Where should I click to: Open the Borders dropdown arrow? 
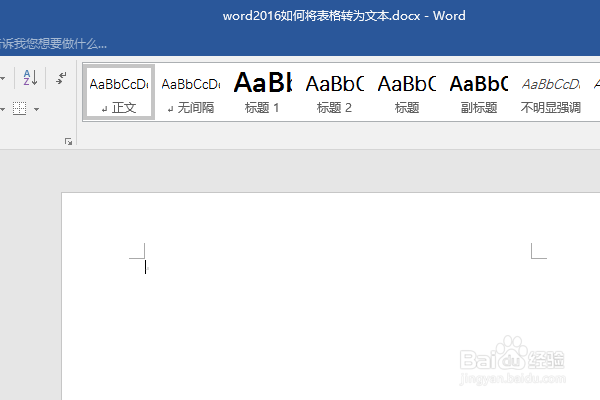pyautogui.click(x=36, y=109)
